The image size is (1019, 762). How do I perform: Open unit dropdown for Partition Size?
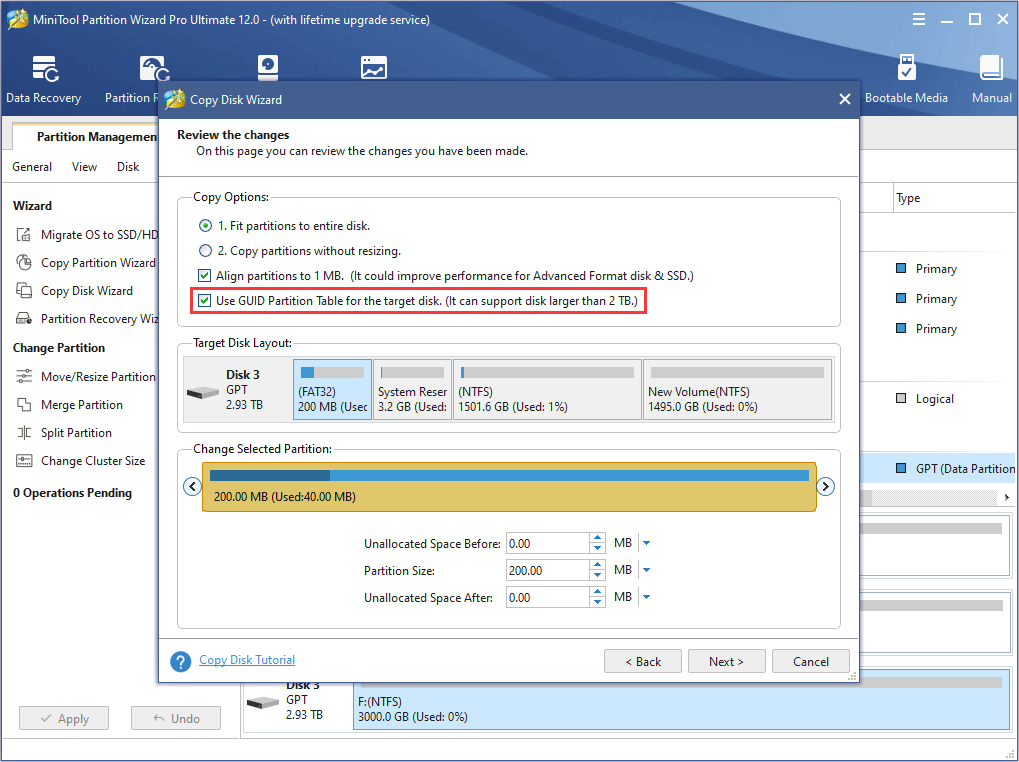(646, 570)
